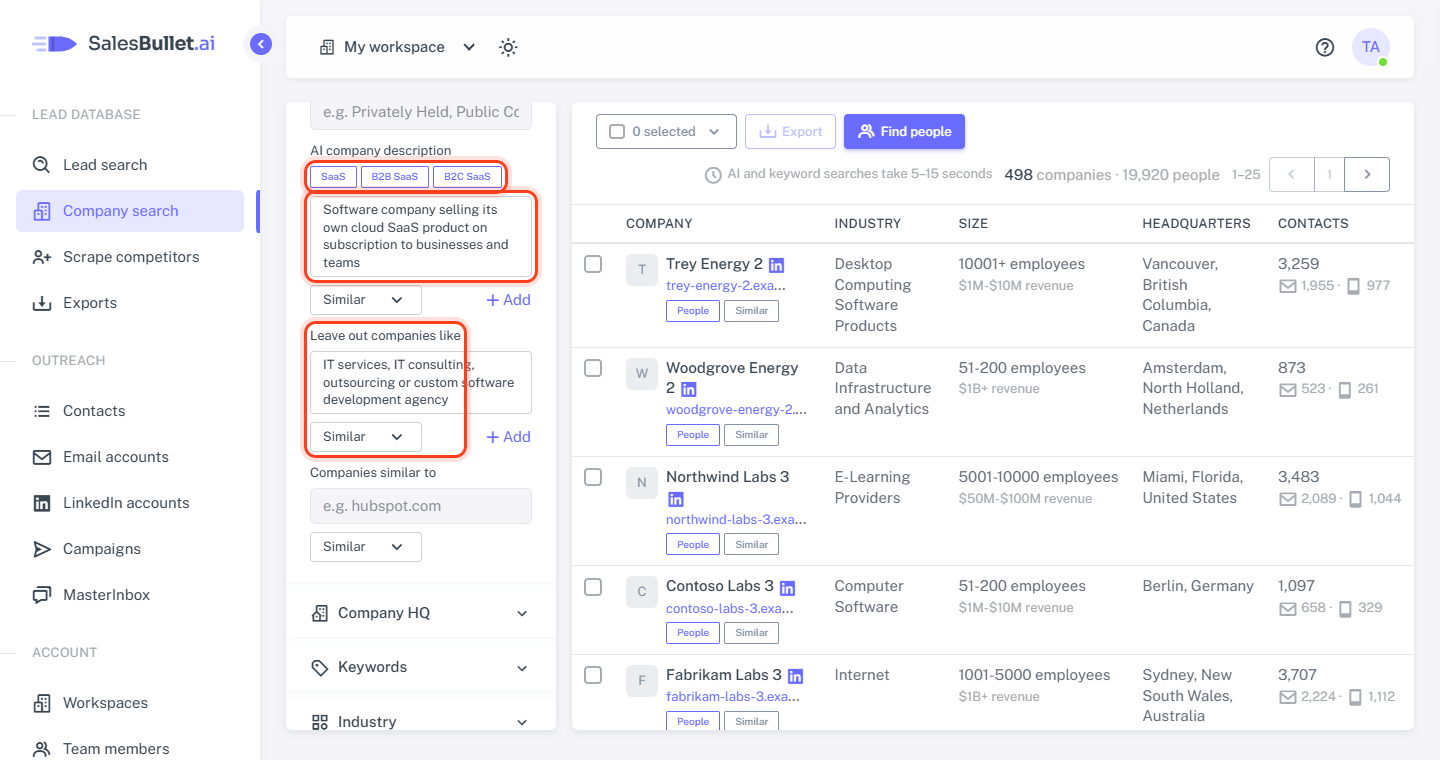Screen dimensions: 1440x760
Task: Click the workspace building icon in header
Action: (326, 47)
